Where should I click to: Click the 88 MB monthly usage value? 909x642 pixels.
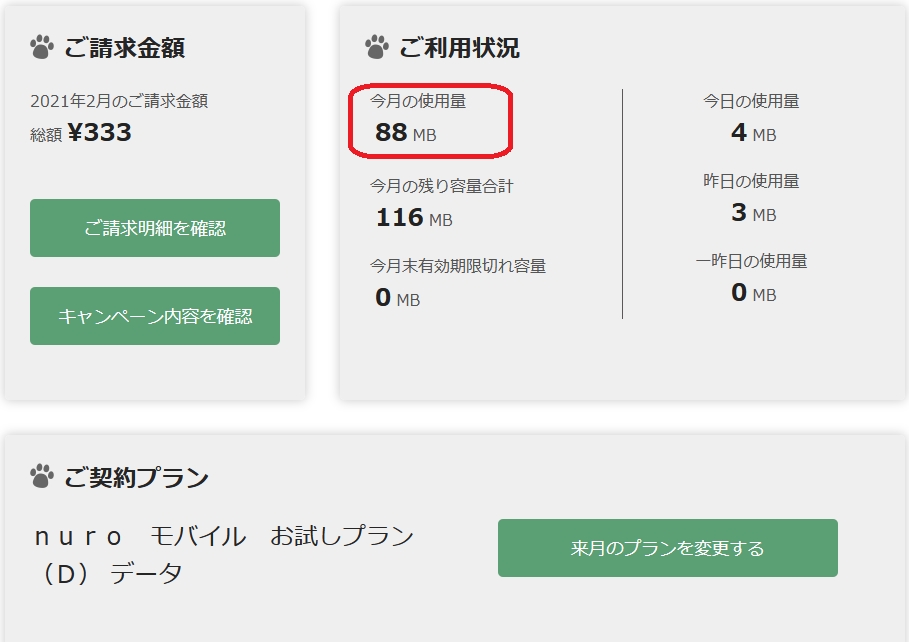click(x=405, y=133)
